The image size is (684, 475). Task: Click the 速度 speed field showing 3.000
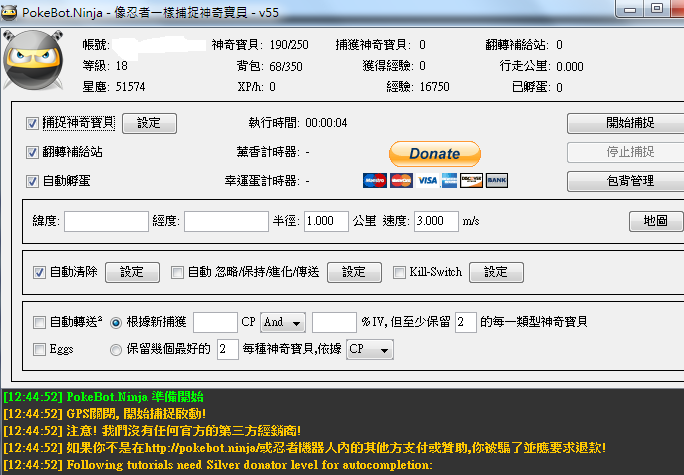[x=436, y=221]
